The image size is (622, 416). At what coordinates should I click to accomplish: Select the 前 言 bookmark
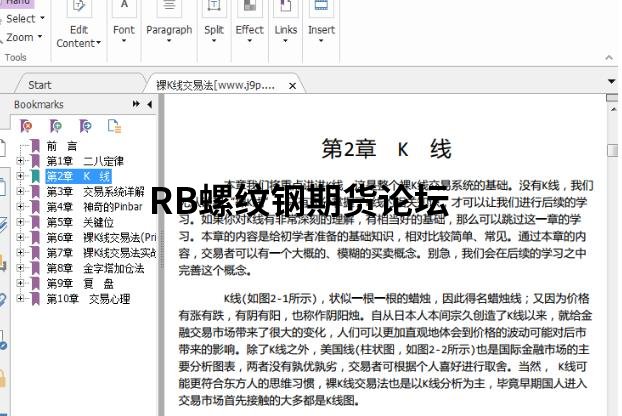pyautogui.click(x=62, y=146)
